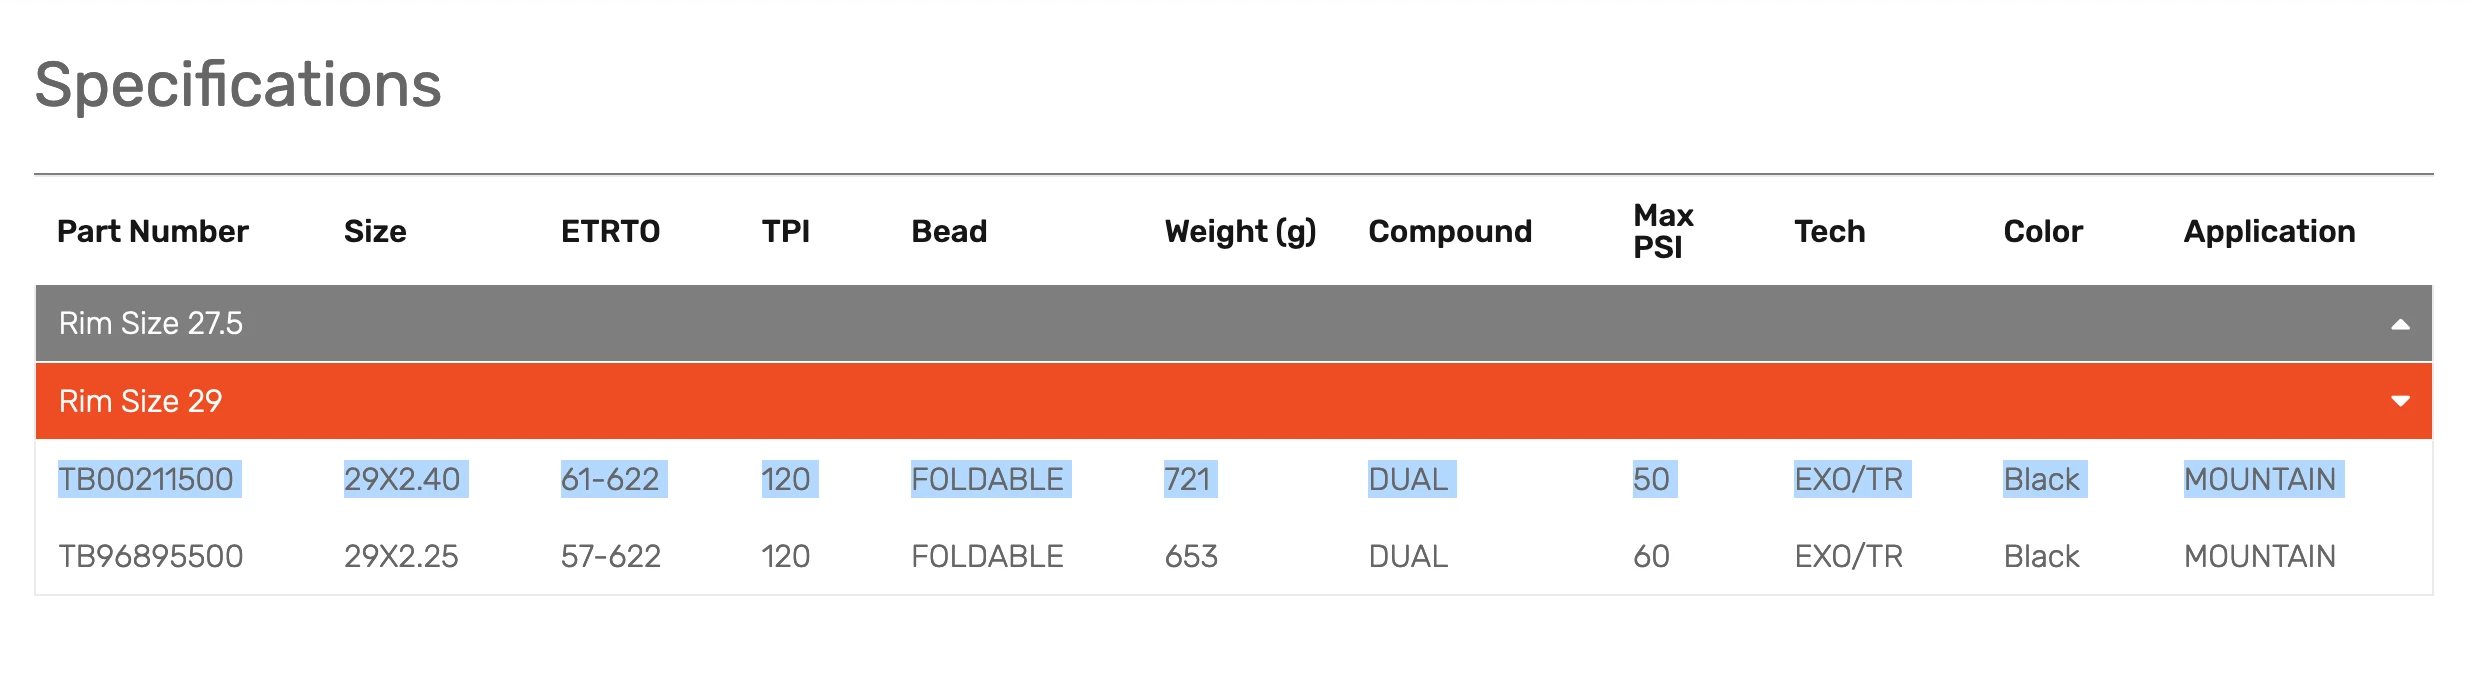
Task: Click the Weight (g) column header
Action: pyautogui.click(x=1240, y=231)
